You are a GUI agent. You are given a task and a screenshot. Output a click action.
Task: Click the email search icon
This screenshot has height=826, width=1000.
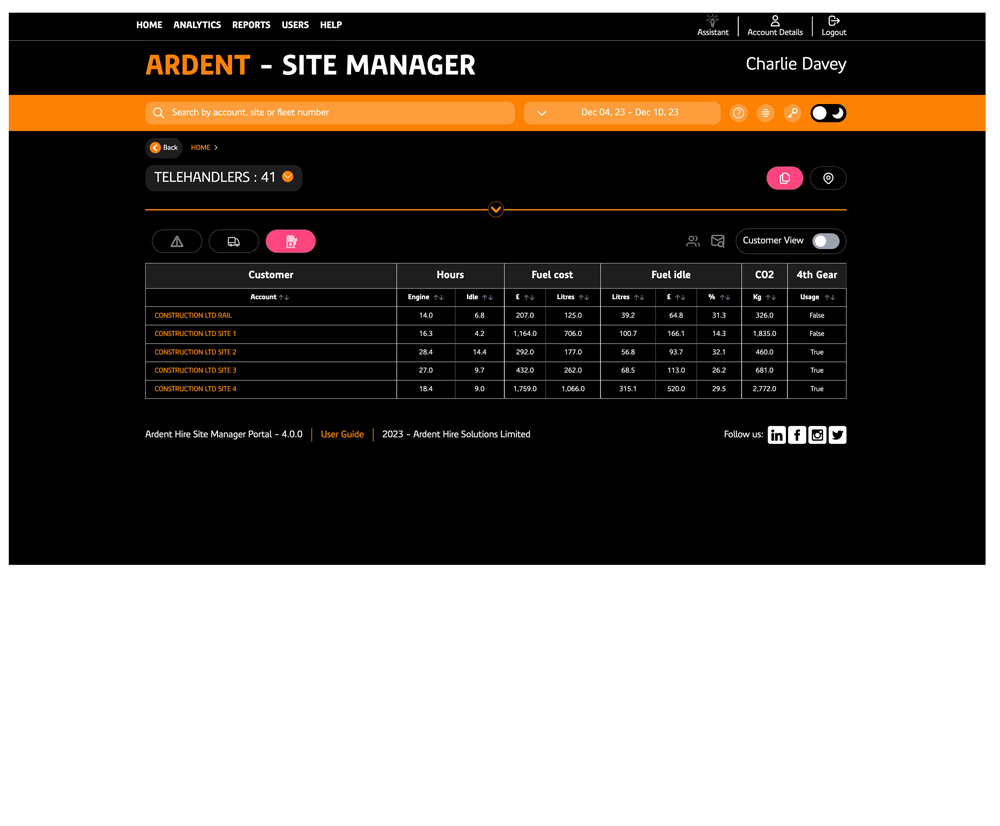717,241
